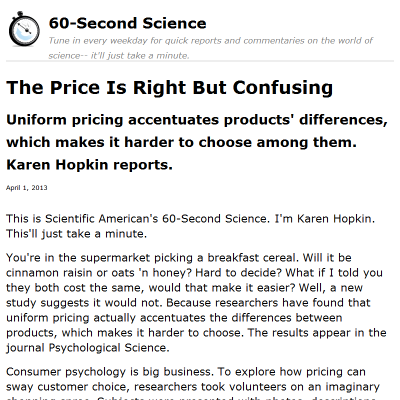The width and height of the screenshot is (400, 400).
Task: Click the sentence "This'll just take a minute."
Action: [76, 234]
